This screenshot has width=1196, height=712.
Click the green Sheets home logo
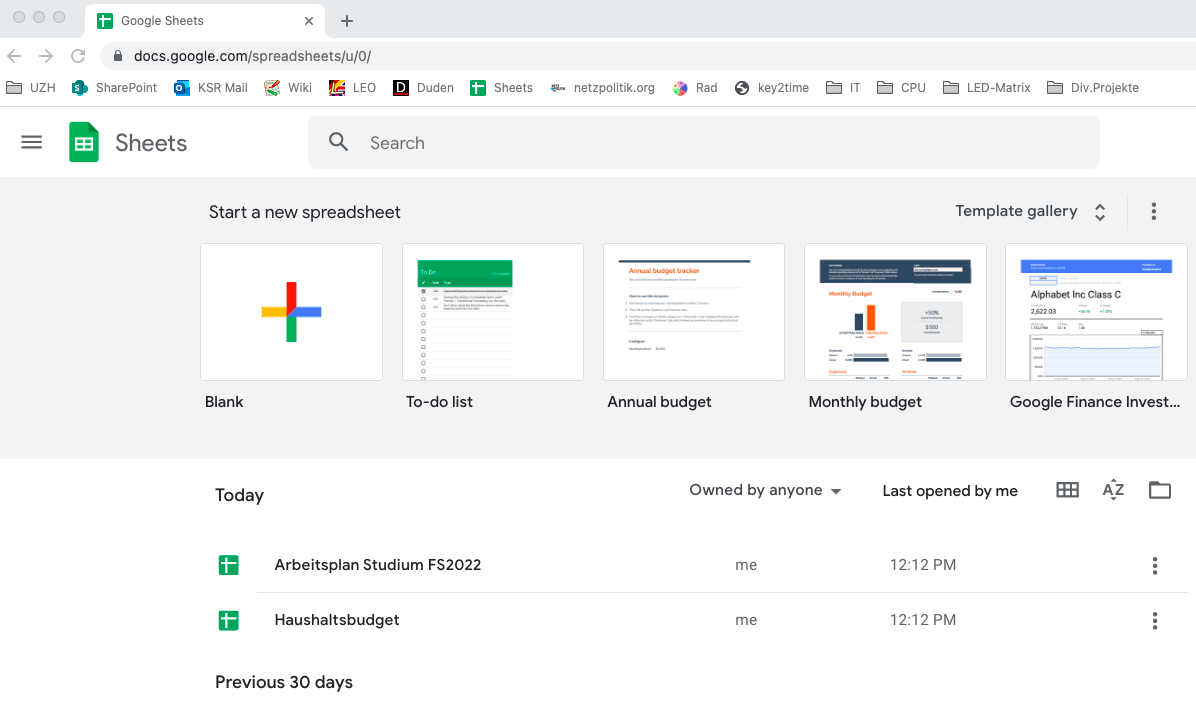click(84, 143)
